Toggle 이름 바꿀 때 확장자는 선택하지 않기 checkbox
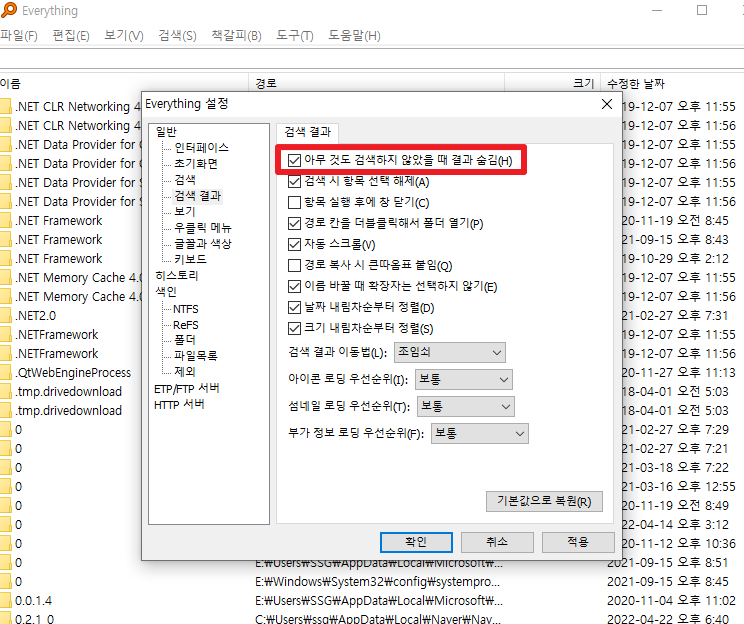The height and width of the screenshot is (624, 744). [294, 287]
